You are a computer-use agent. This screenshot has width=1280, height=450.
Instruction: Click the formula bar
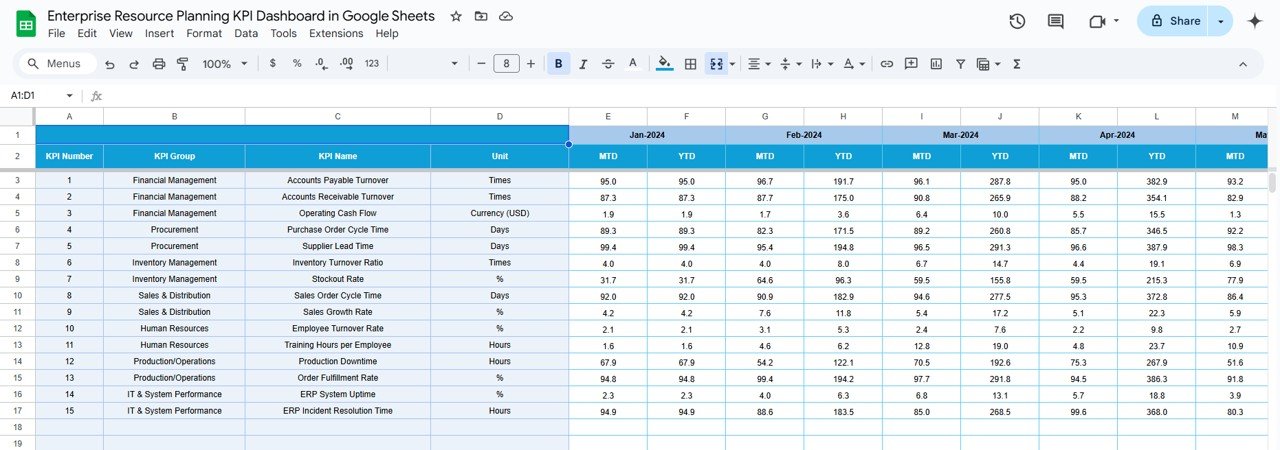[x=690, y=95]
